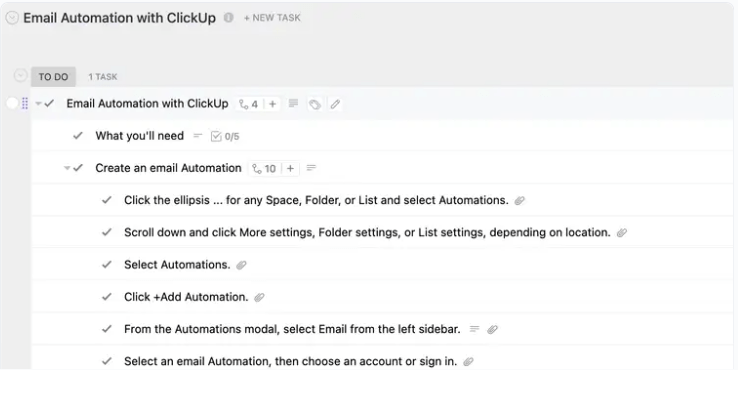Click the 10 subtasks counter icon
Viewport: 738px width, 403px height.
coord(264,169)
